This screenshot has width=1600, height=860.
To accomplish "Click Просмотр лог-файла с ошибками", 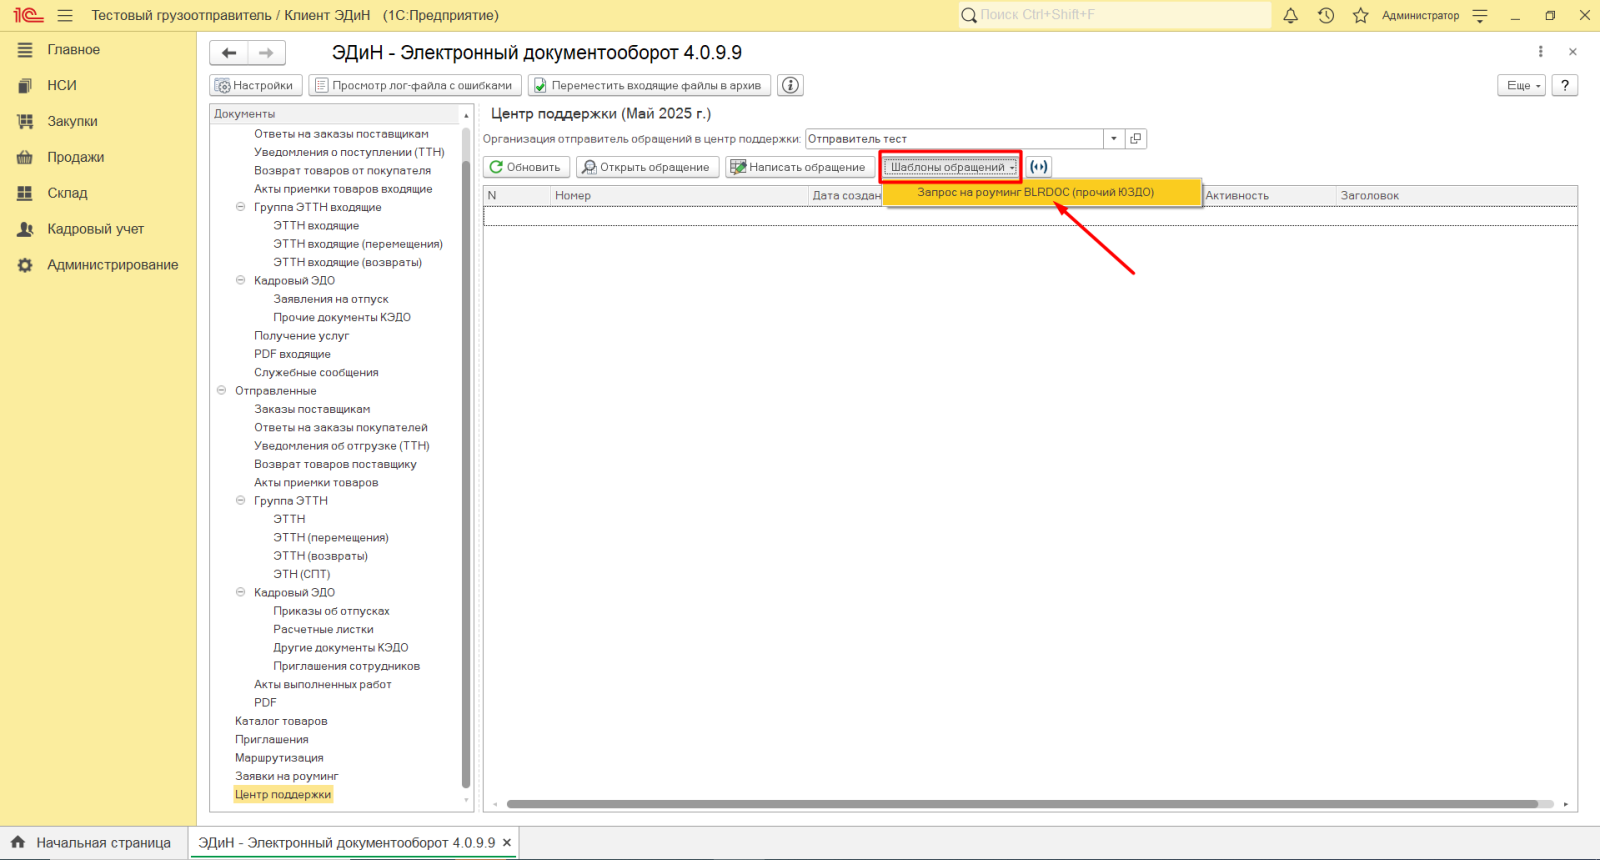I will tap(414, 85).
